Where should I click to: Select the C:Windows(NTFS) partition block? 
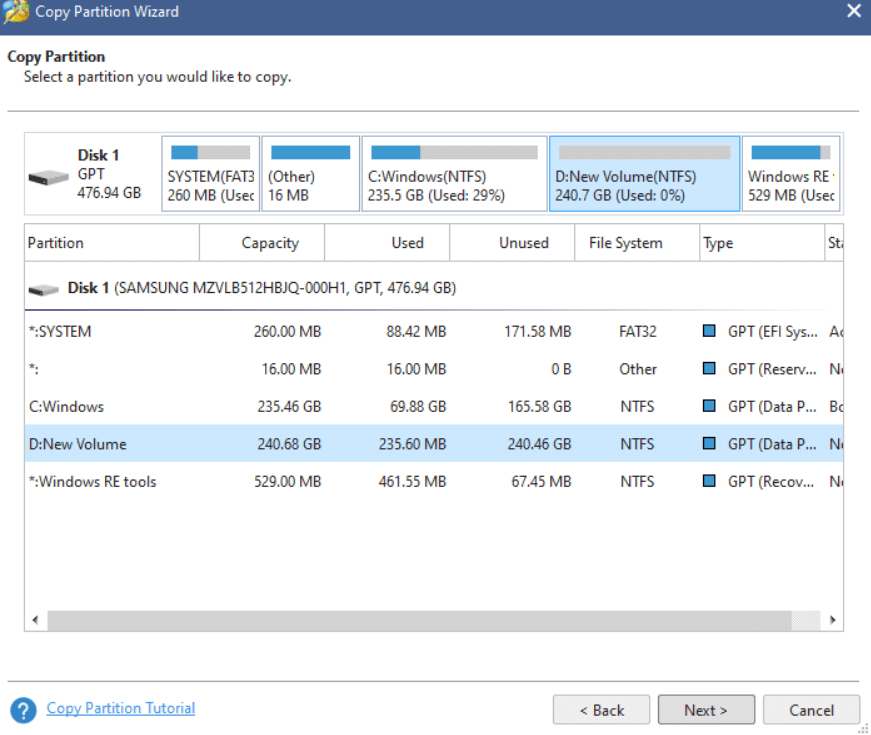coord(454,174)
